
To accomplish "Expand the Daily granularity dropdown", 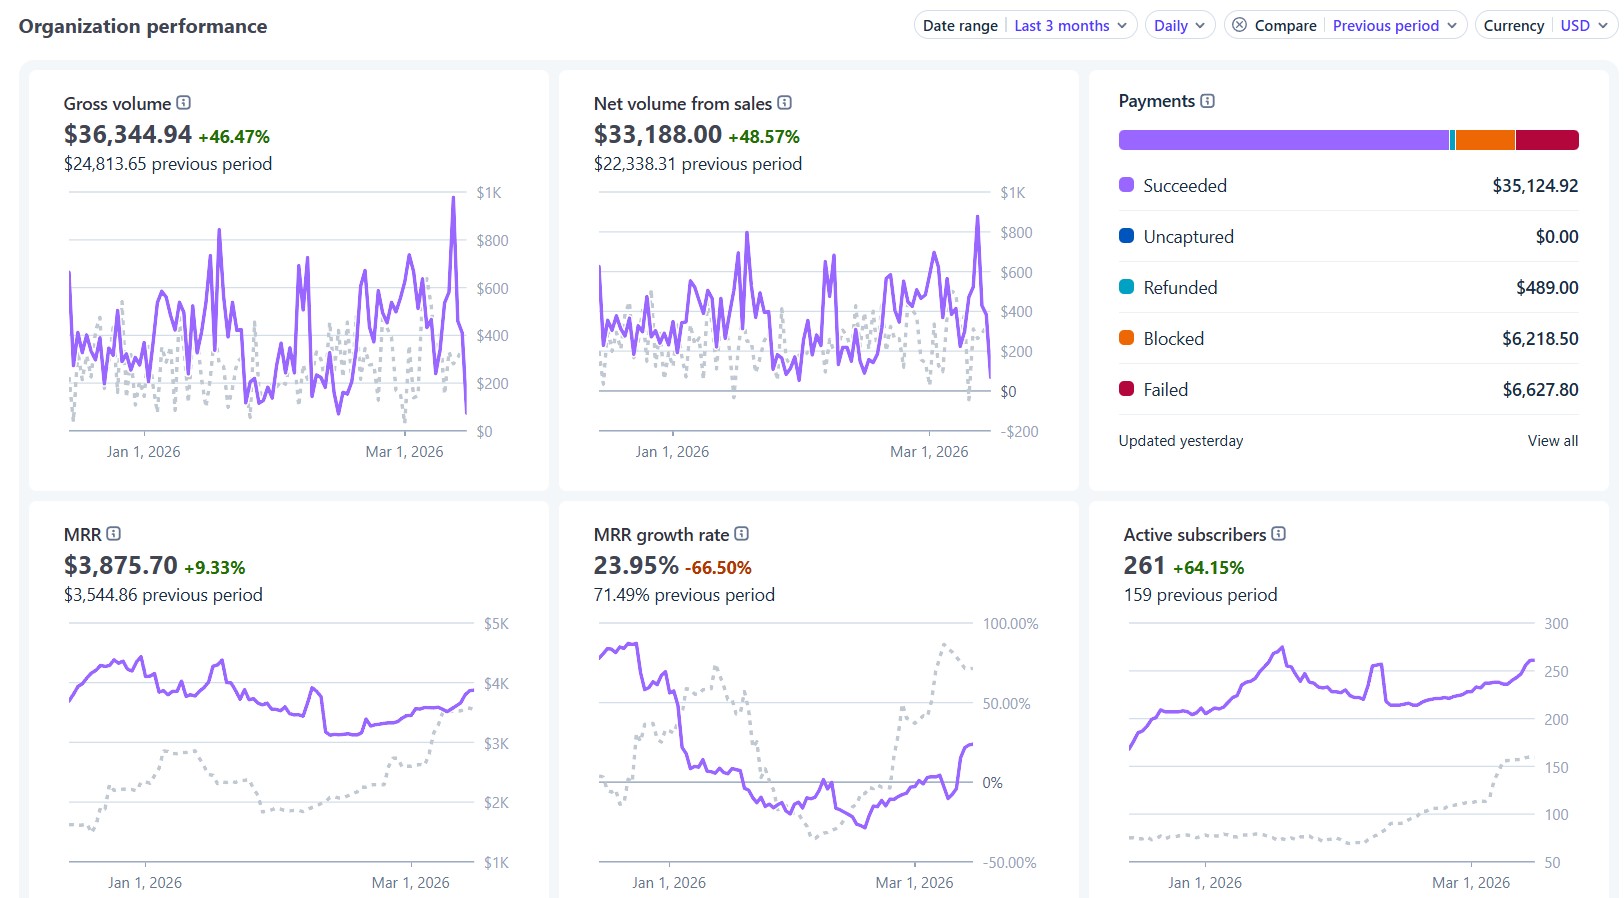I will (x=1179, y=25).
